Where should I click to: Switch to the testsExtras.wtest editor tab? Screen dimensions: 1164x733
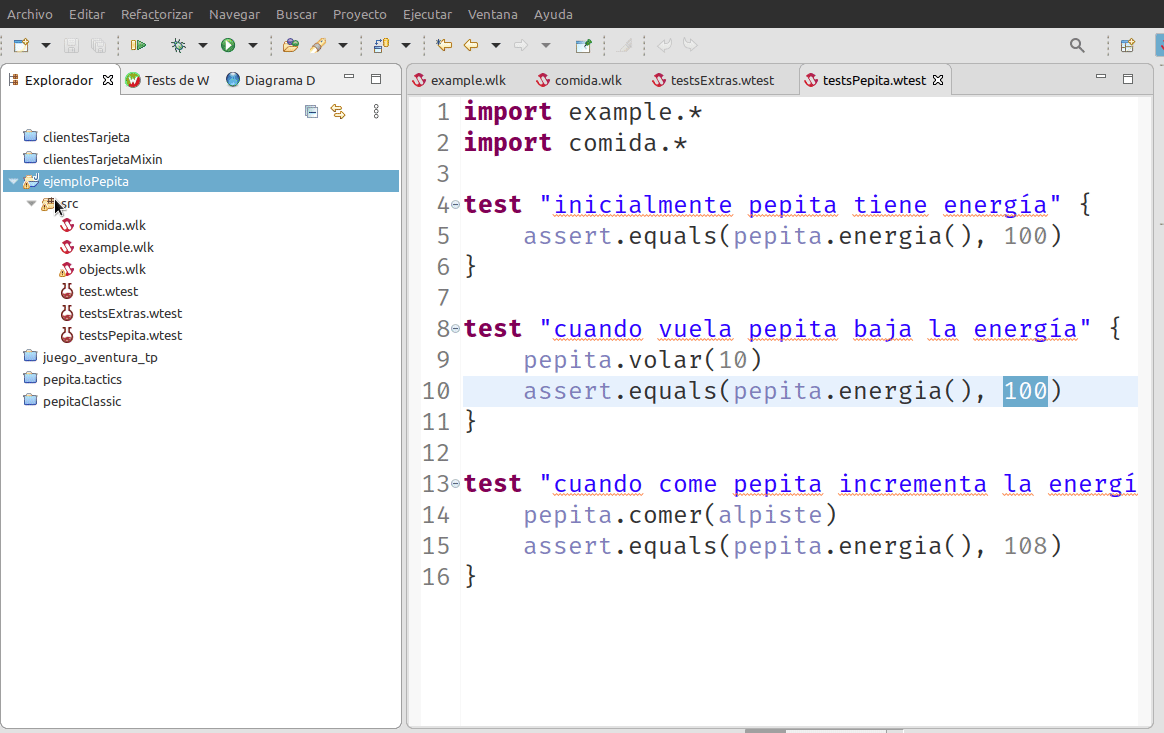[x=722, y=80]
